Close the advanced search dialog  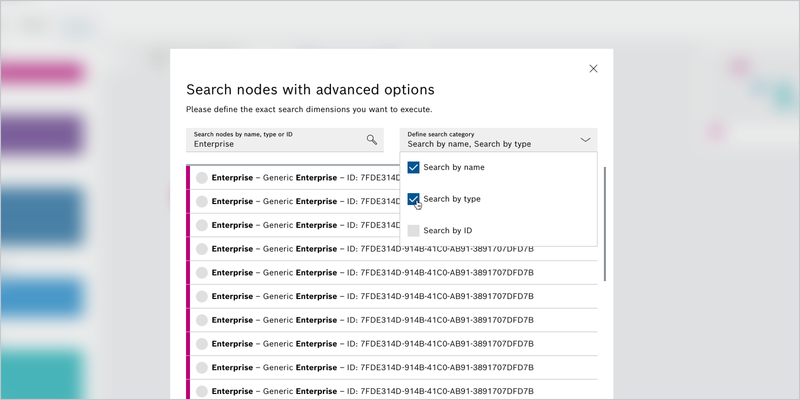pos(593,69)
